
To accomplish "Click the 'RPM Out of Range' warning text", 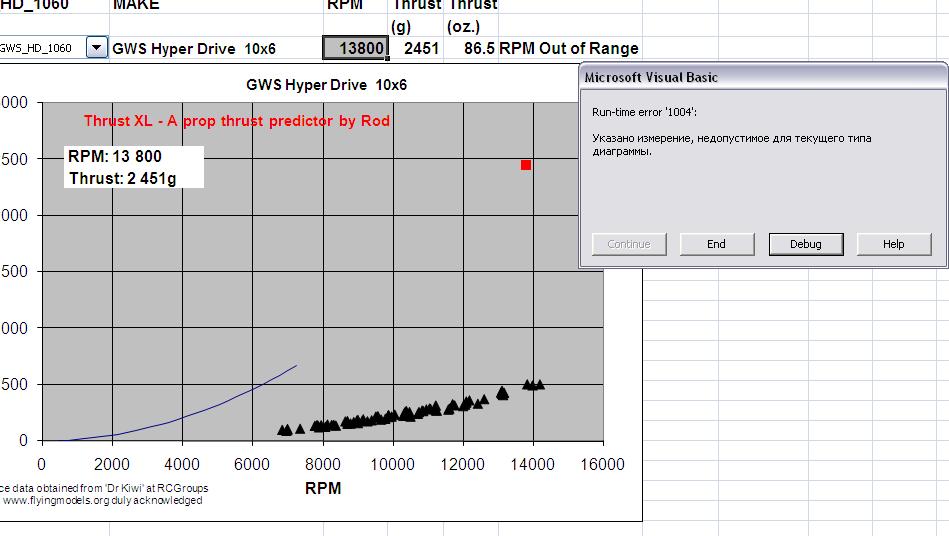I will [569, 48].
